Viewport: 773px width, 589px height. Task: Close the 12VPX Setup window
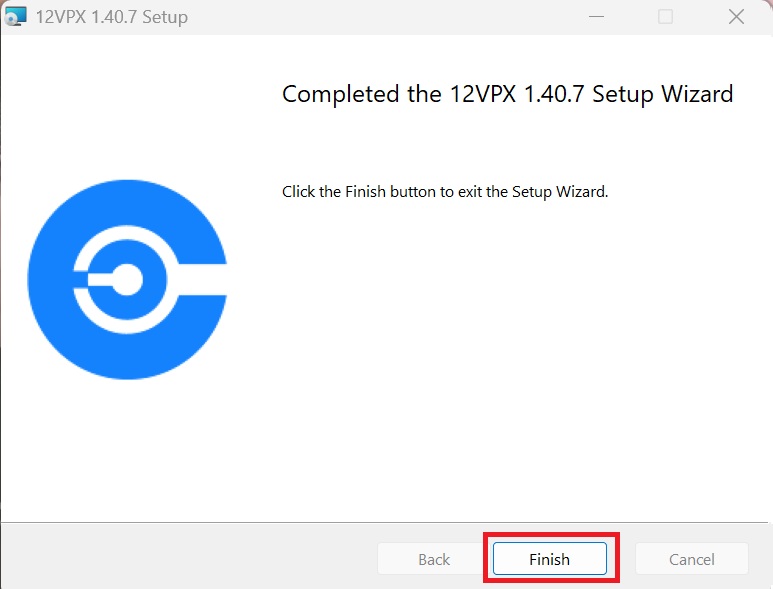pyautogui.click(x=736, y=17)
